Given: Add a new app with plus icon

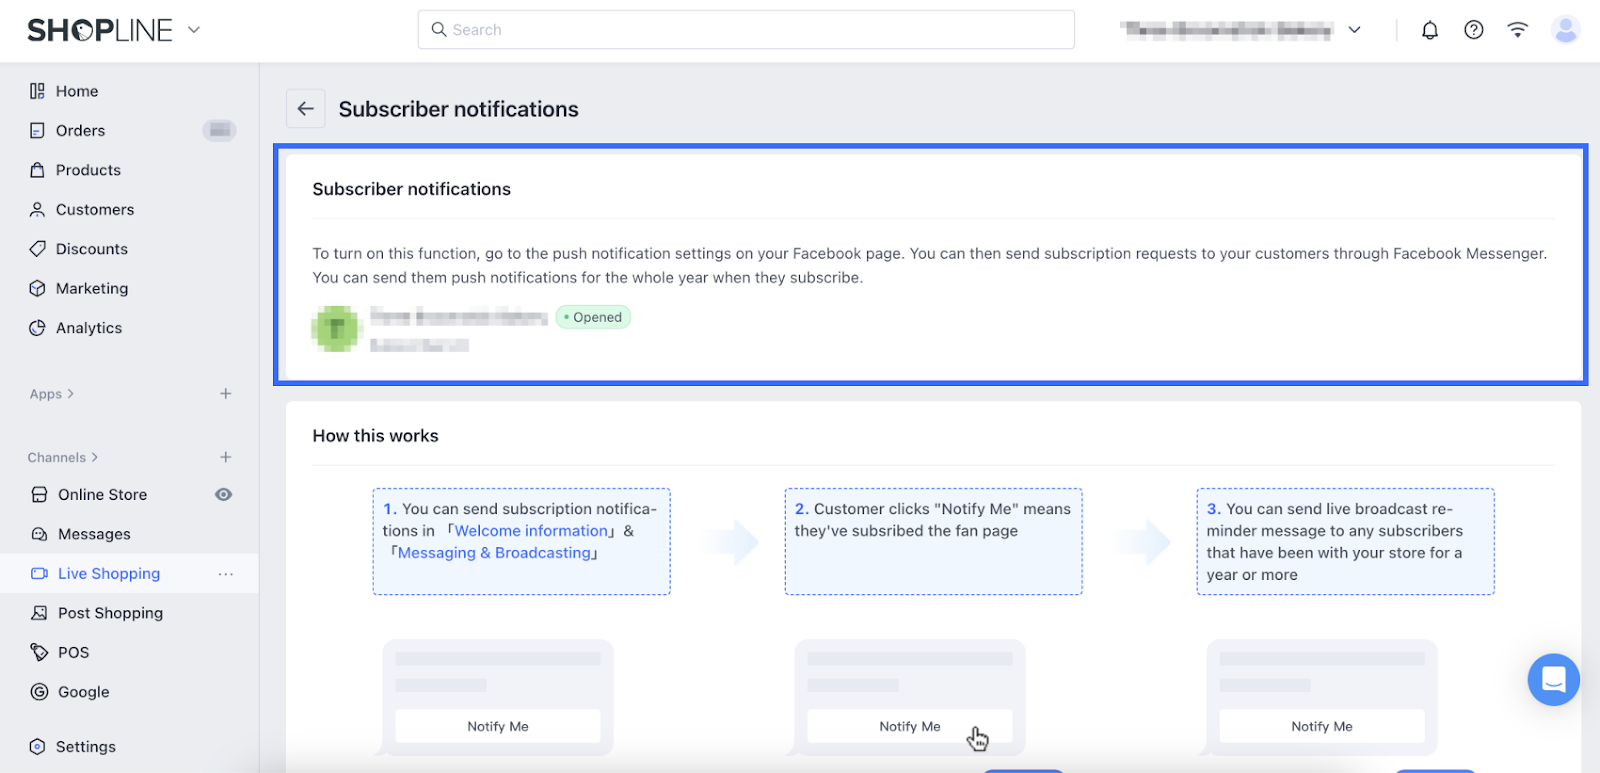Looking at the screenshot, I should point(226,394).
